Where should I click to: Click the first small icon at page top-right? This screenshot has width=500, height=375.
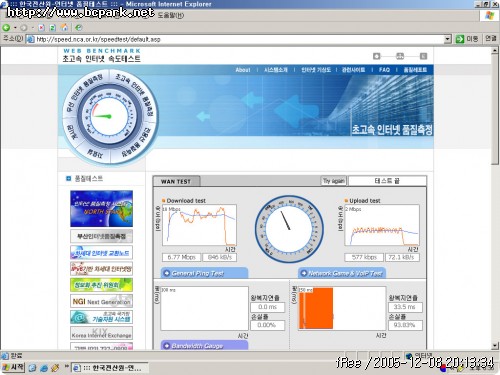click(376, 56)
